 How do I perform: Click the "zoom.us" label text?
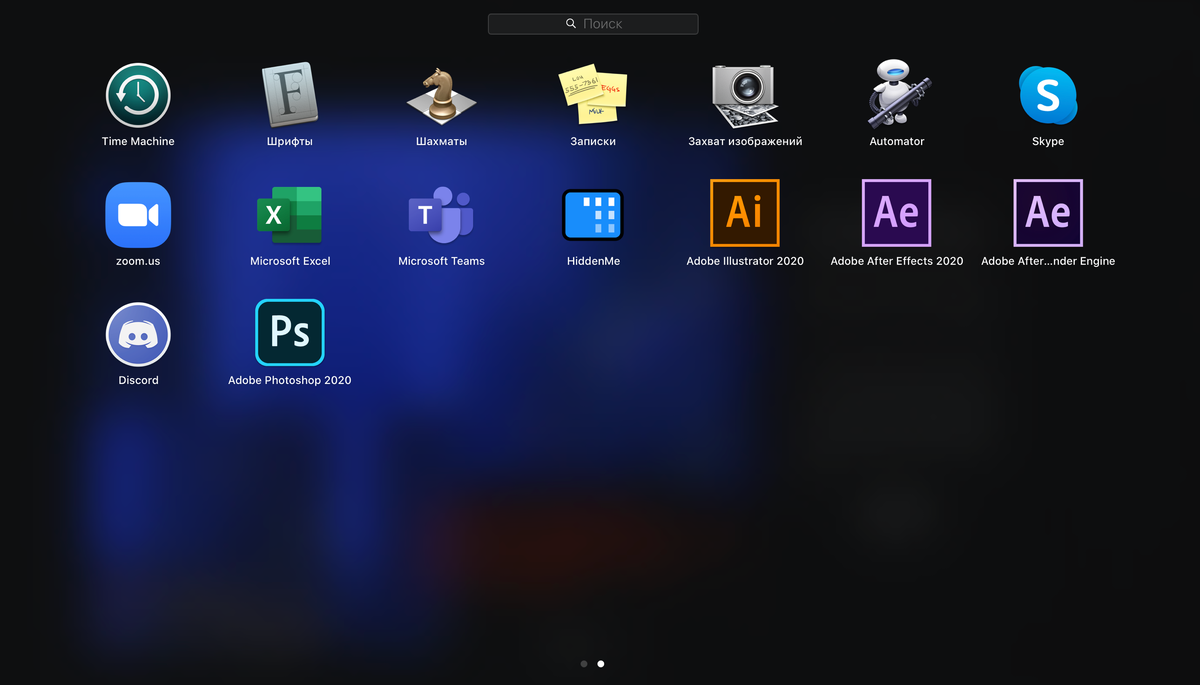pos(138,261)
